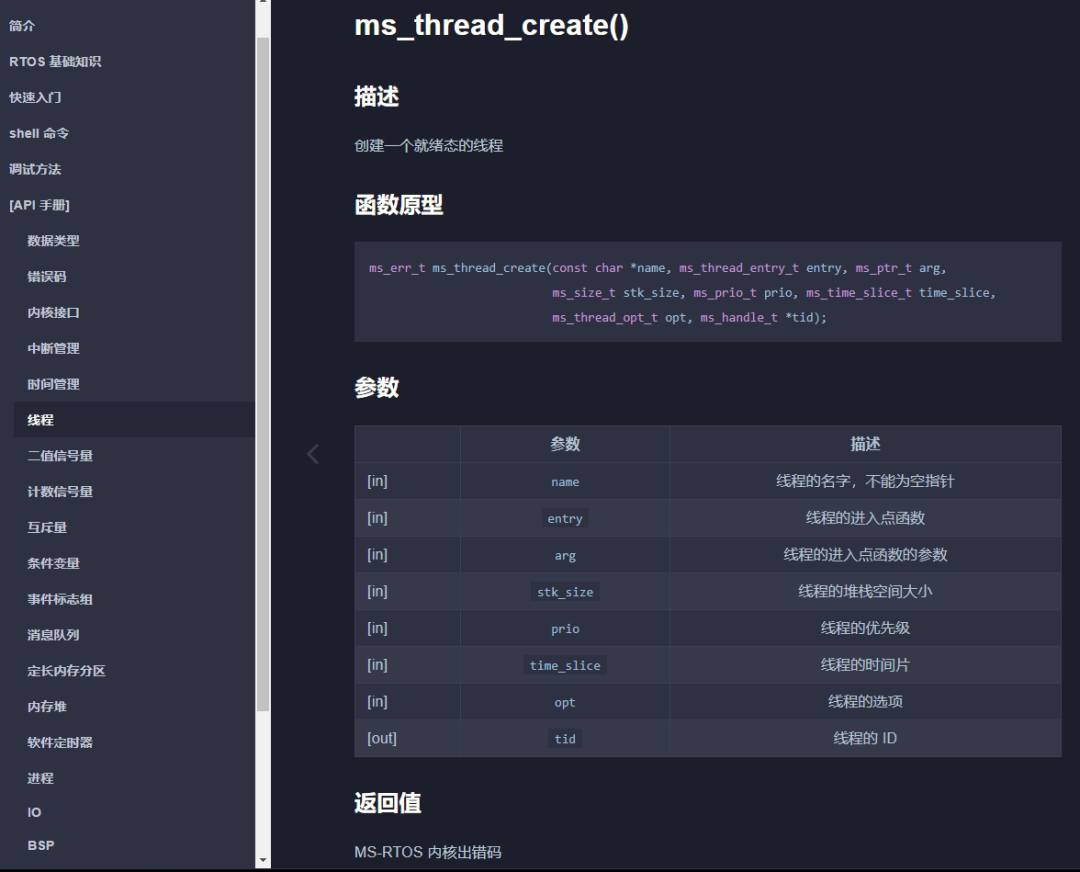Open BSP in the sidebar

click(41, 846)
